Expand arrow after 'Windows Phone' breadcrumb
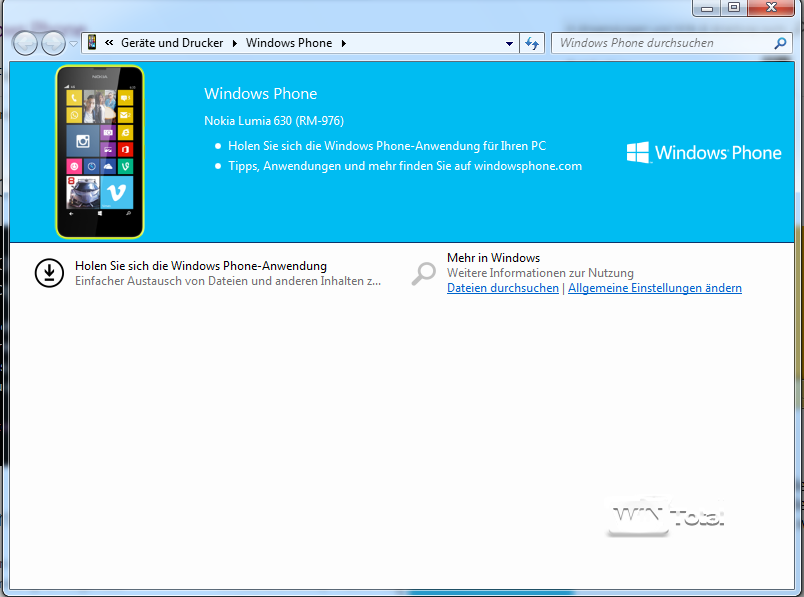 344,44
